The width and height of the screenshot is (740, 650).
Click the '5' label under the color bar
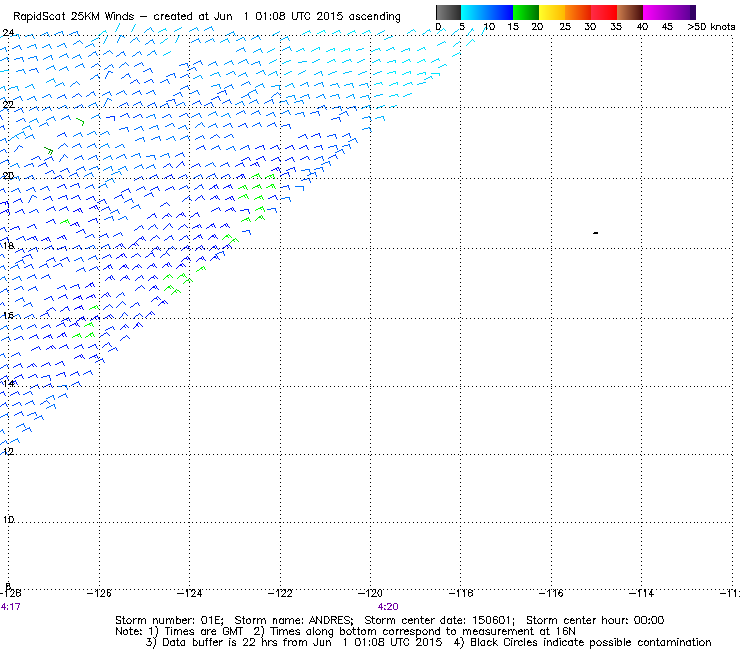point(462,26)
